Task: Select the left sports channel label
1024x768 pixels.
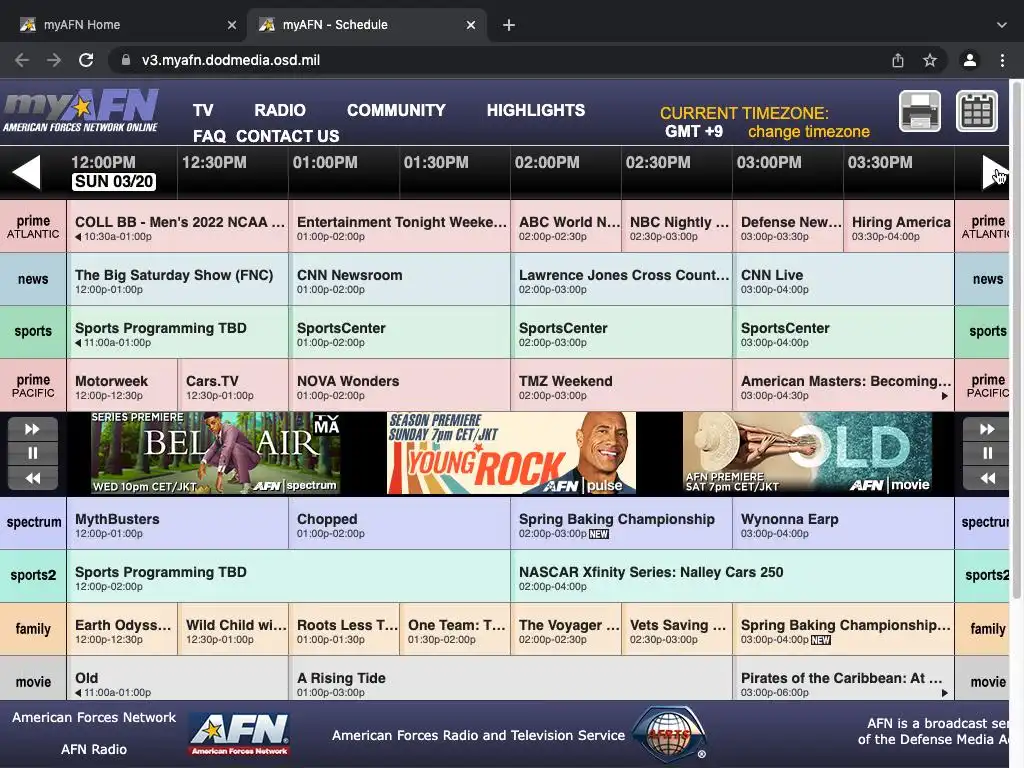Action: point(33,331)
